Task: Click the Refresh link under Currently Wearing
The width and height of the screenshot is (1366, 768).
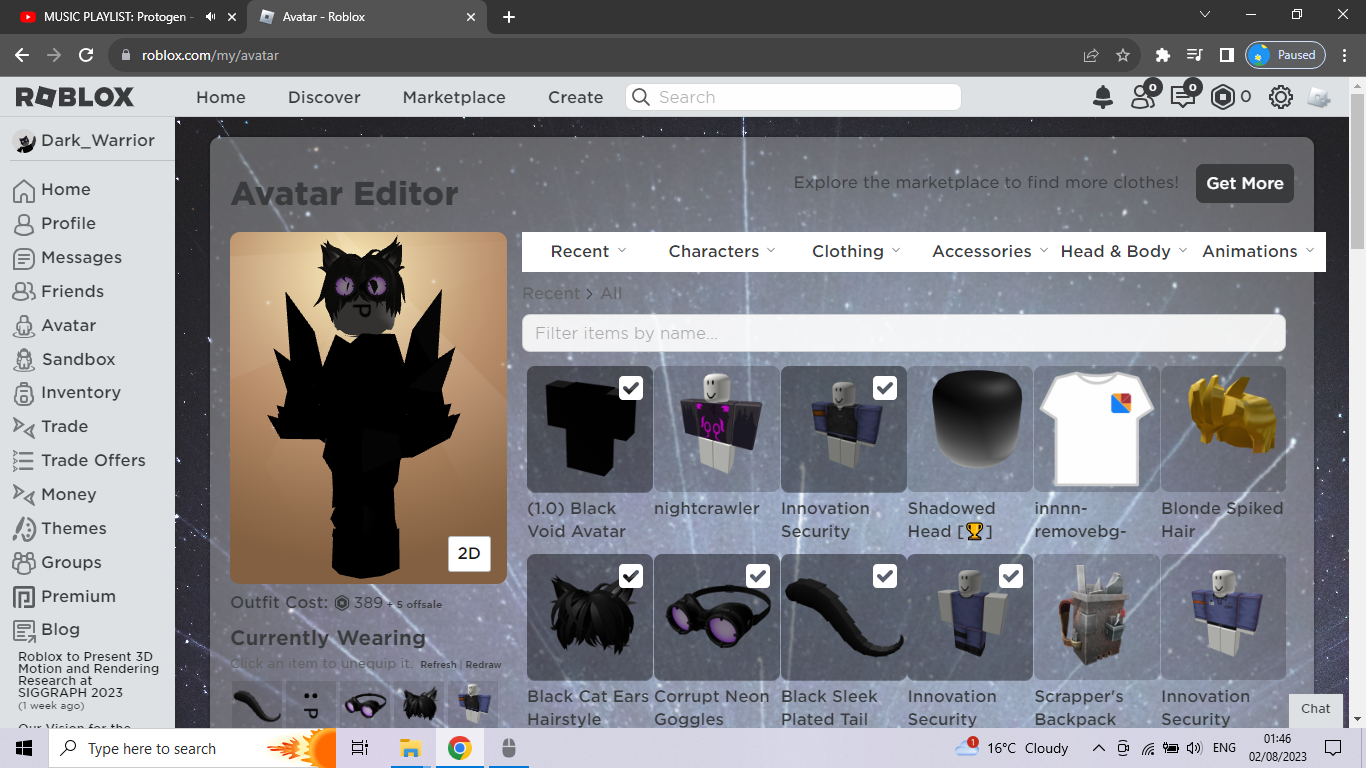Action: pyautogui.click(x=438, y=665)
